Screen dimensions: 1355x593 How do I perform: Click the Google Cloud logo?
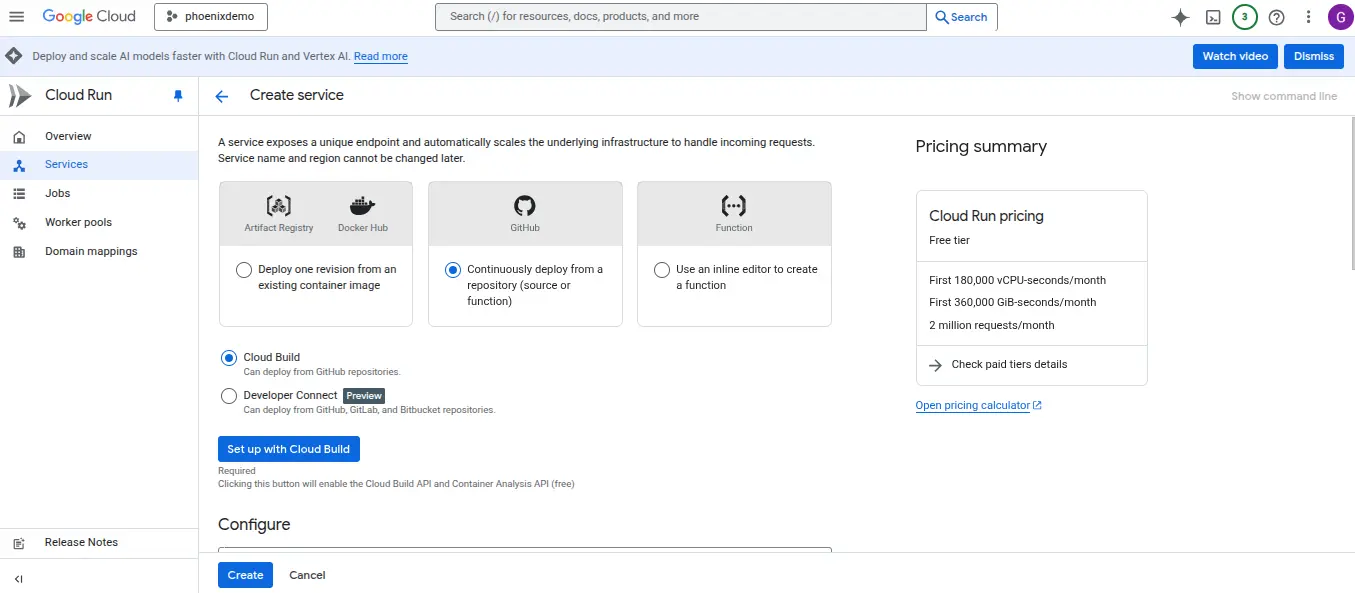89,17
